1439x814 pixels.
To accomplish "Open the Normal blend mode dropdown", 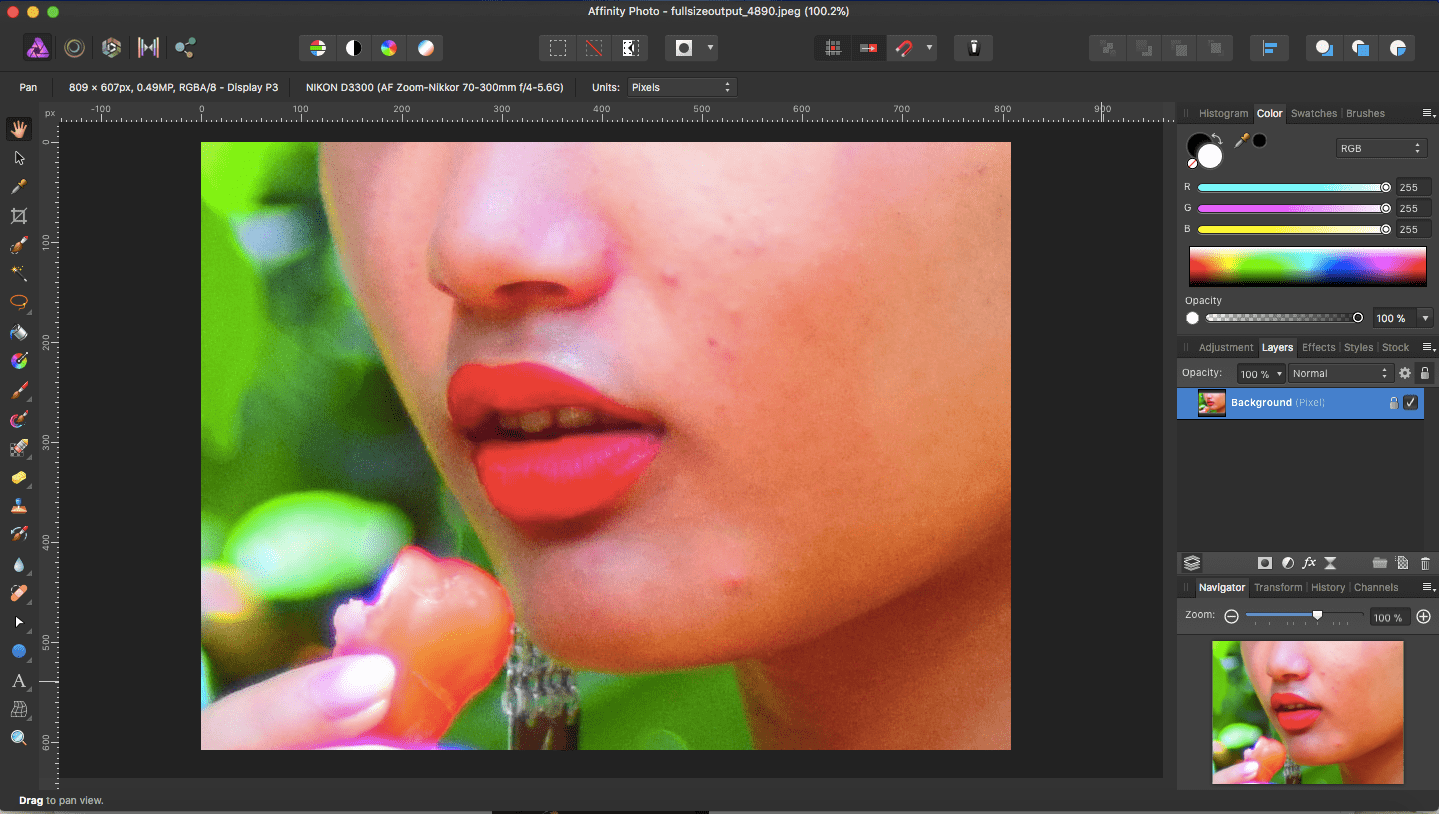I will point(1339,373).
